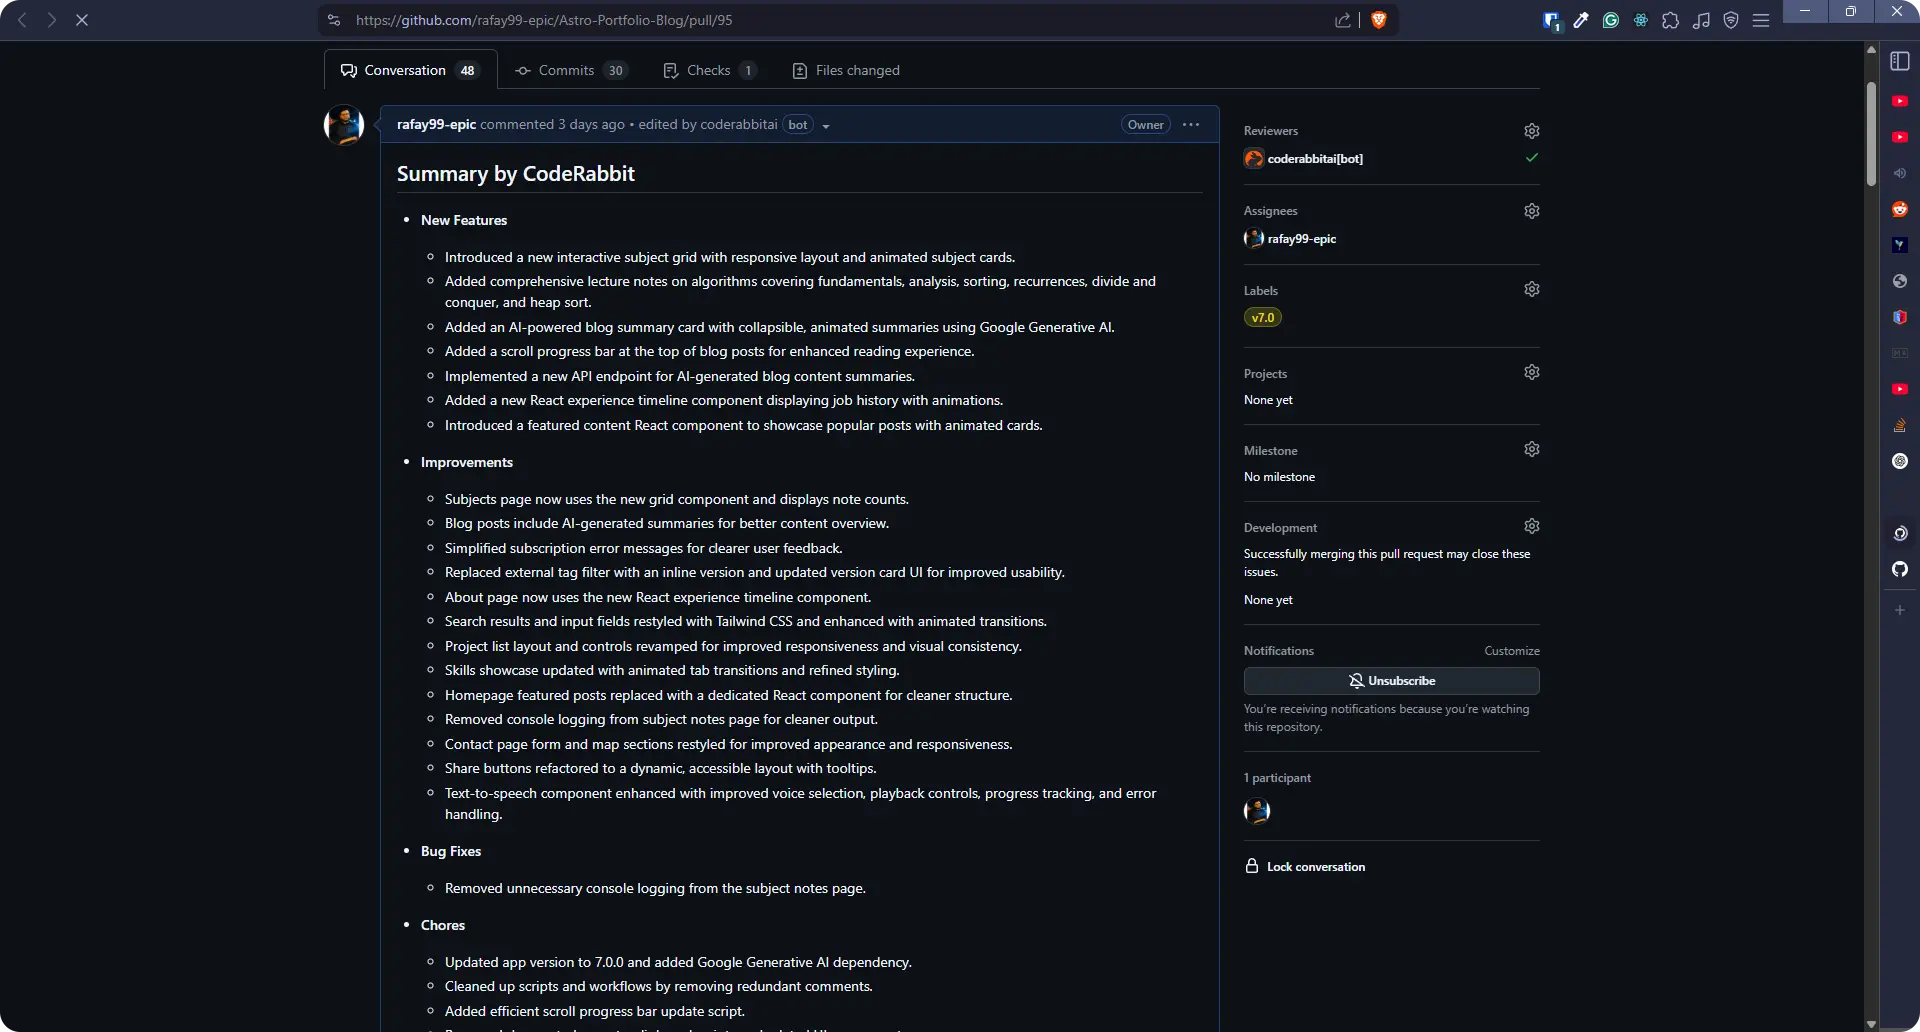Switch to the Conversation tab
Viewport: 1920px width, 1032px height.
coord(410,70)
